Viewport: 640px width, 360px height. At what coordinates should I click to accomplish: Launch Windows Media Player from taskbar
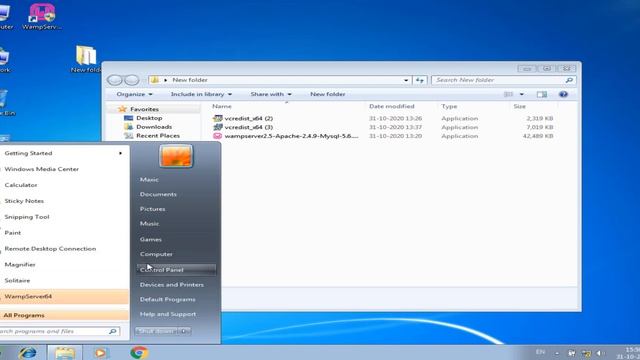[x=100, y=353]
